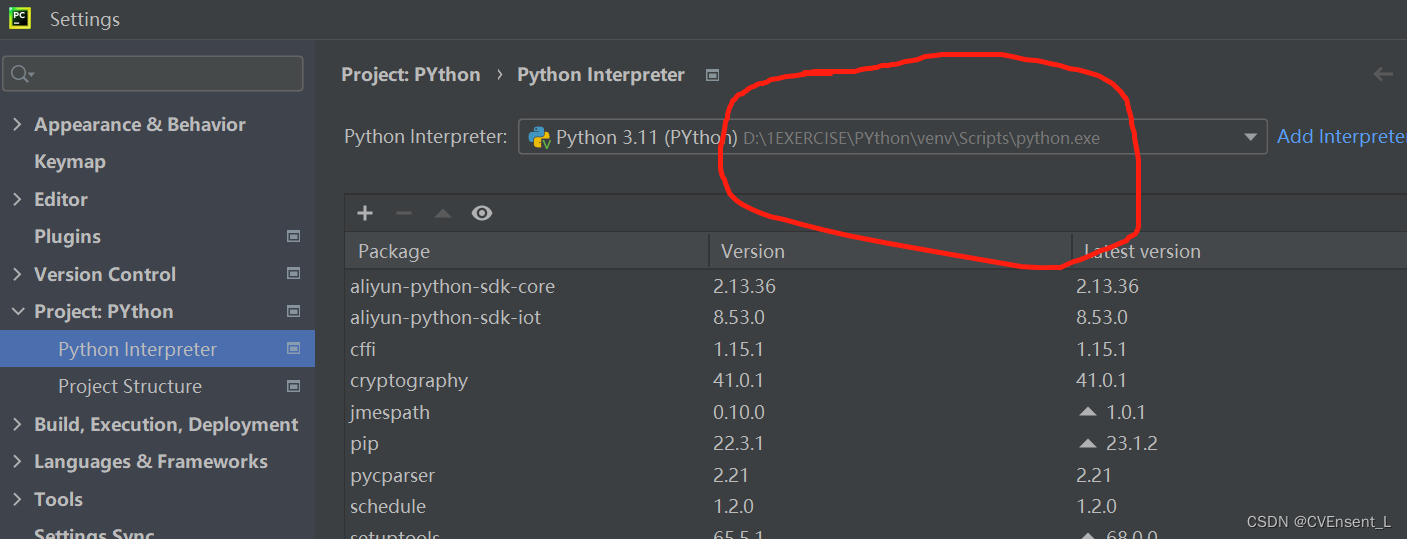Click jmespath upgrade-available arrow icon
The height and width of the screenshot is (539, 1407).
coord(1088,412)
